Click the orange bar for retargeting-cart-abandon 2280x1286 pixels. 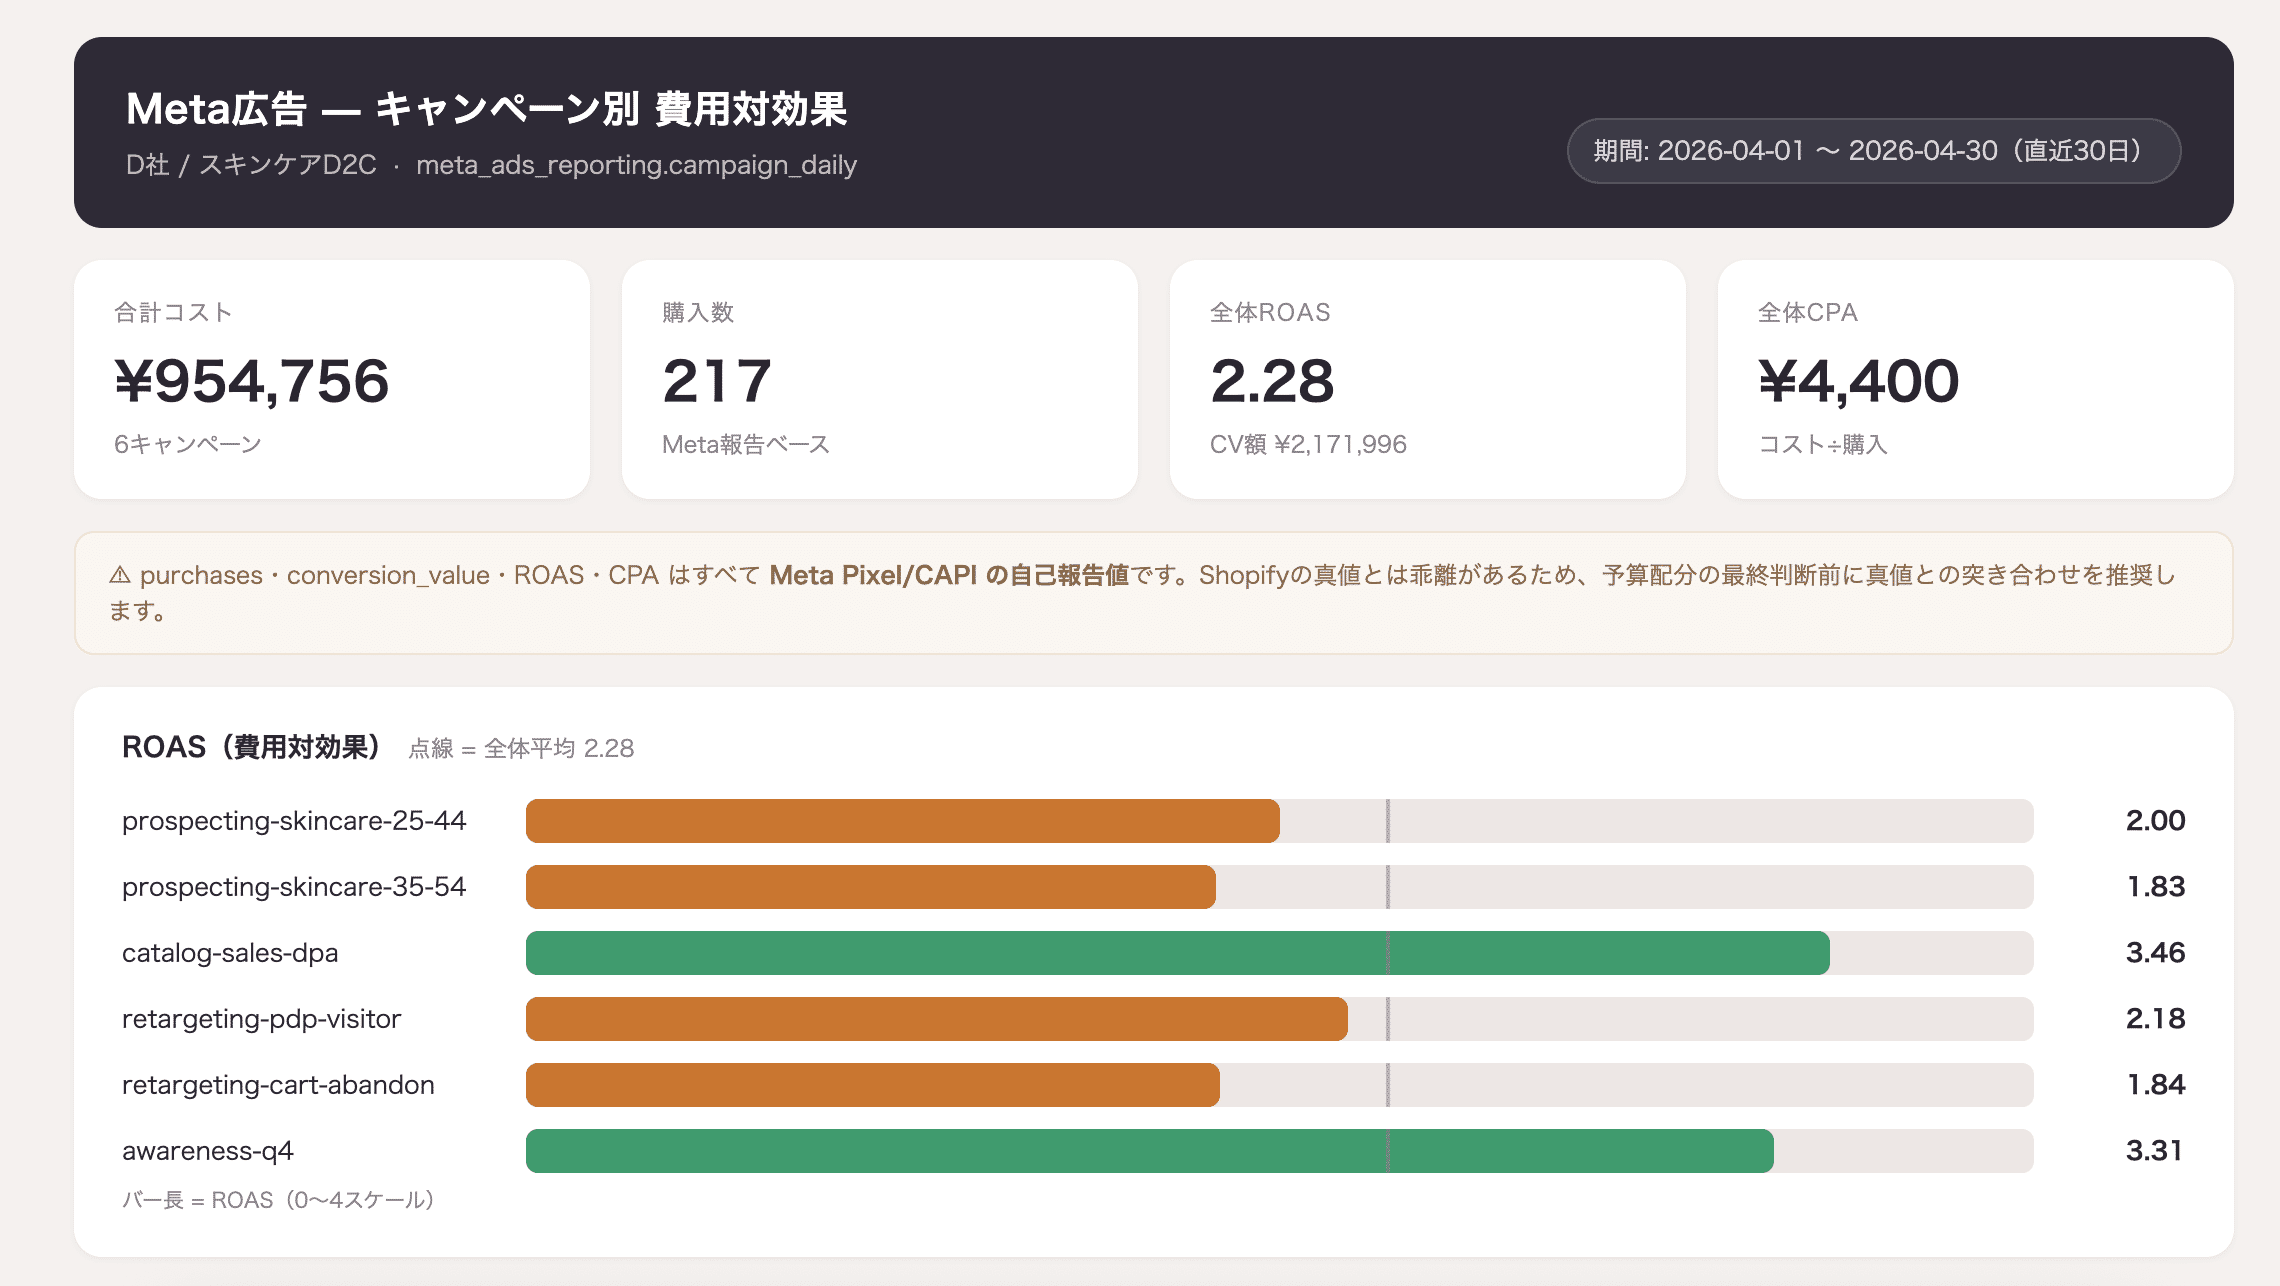point(873,1085)
